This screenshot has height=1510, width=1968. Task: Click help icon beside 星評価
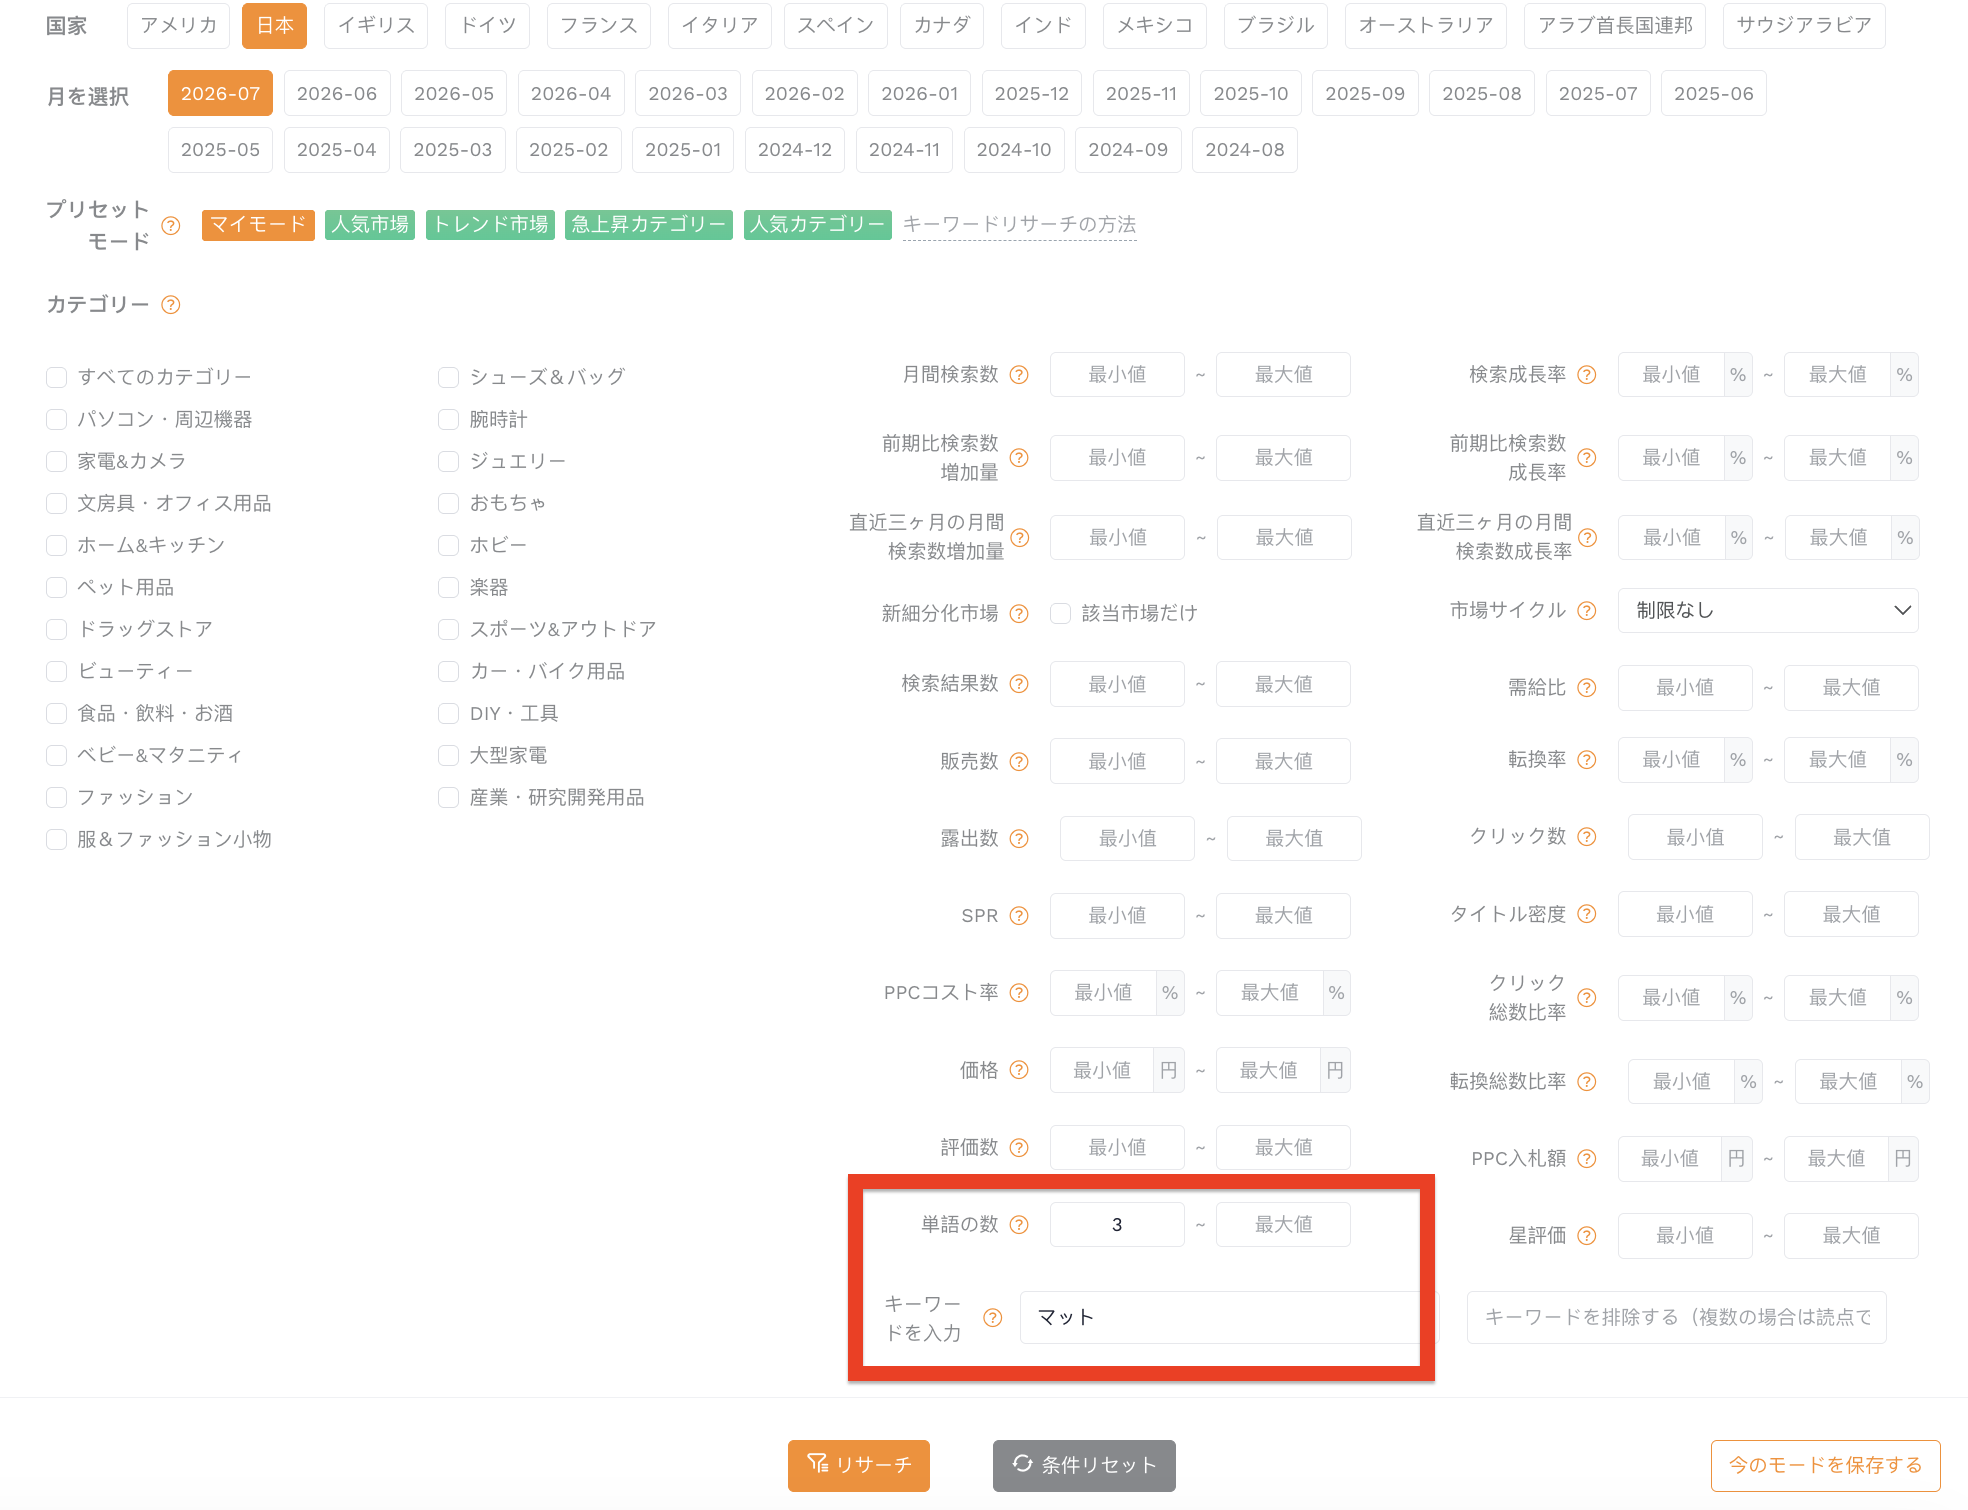tap(1587, 1236)
